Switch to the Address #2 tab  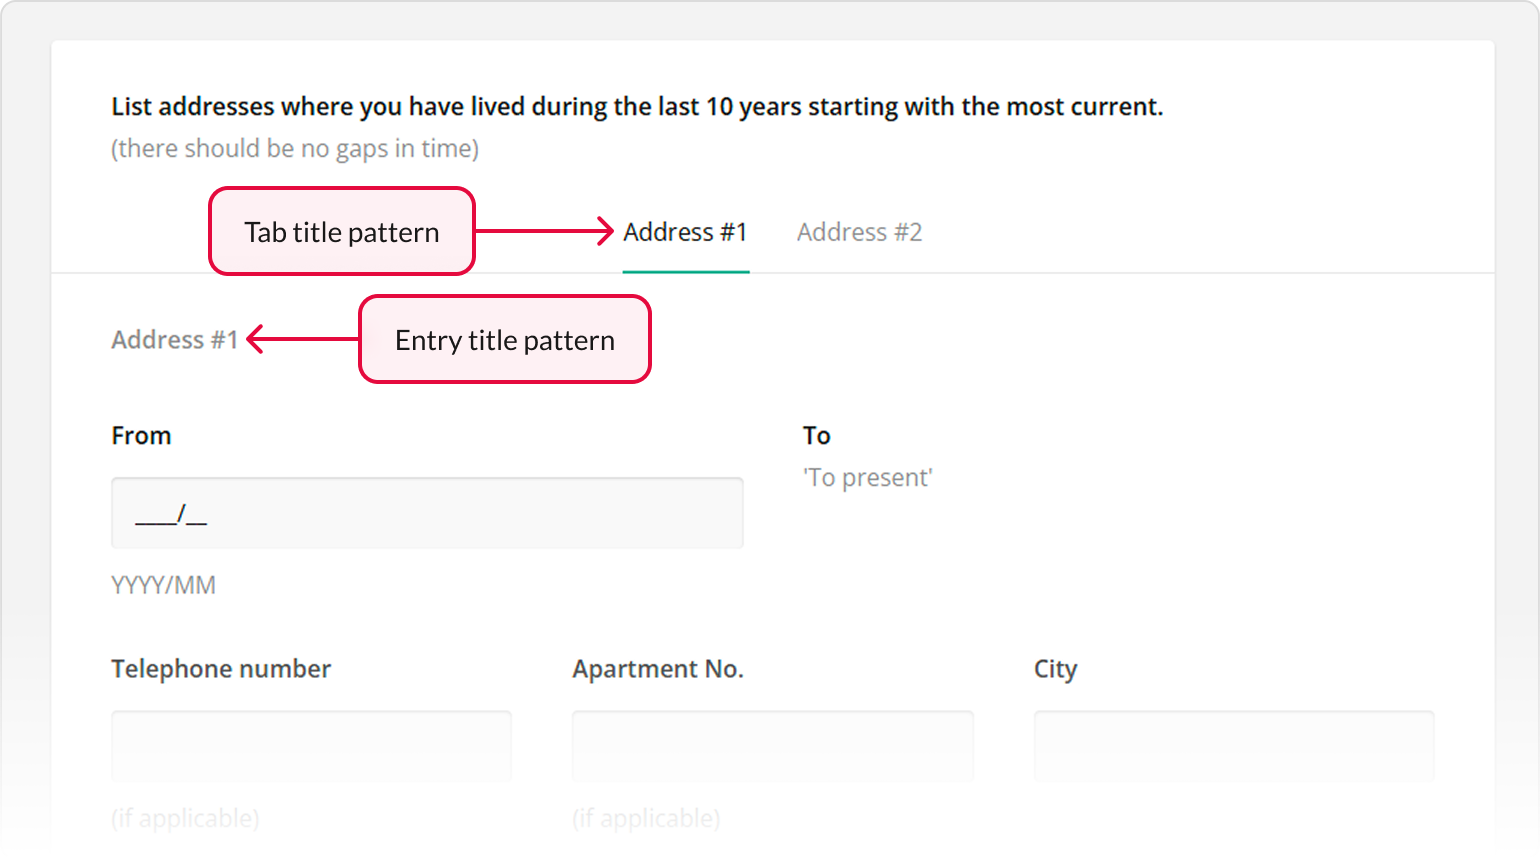859,232
